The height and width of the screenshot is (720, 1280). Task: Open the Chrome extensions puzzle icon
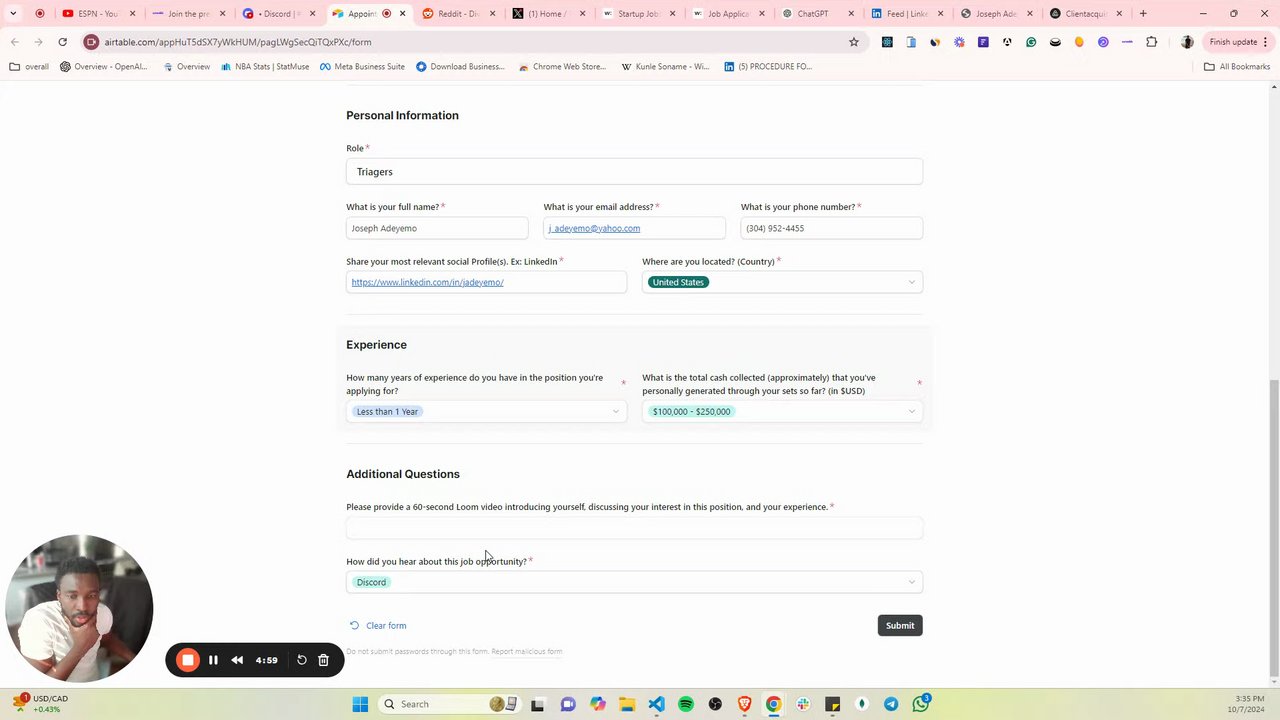click(x=1152, y=42)
